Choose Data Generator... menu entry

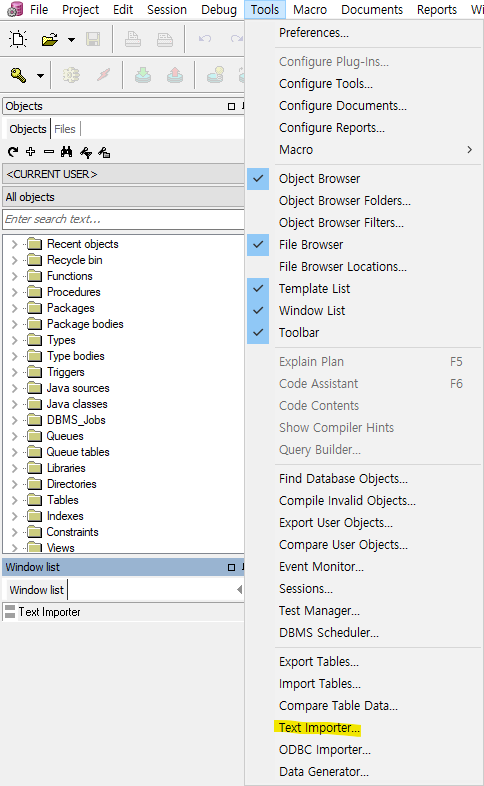[x=324, y=772]
